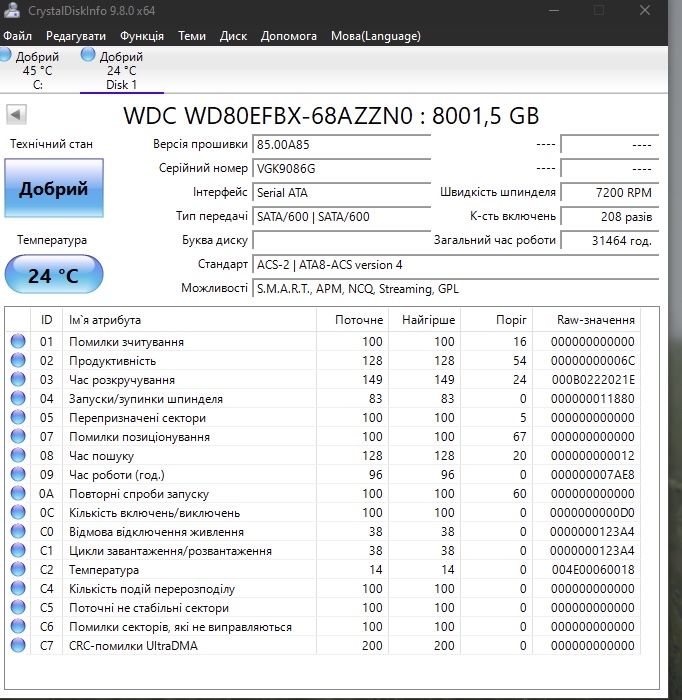The width and height of the screenshot is (682, 700).
Task: Click status orb for attribute C1
Action: coord(18,550)
